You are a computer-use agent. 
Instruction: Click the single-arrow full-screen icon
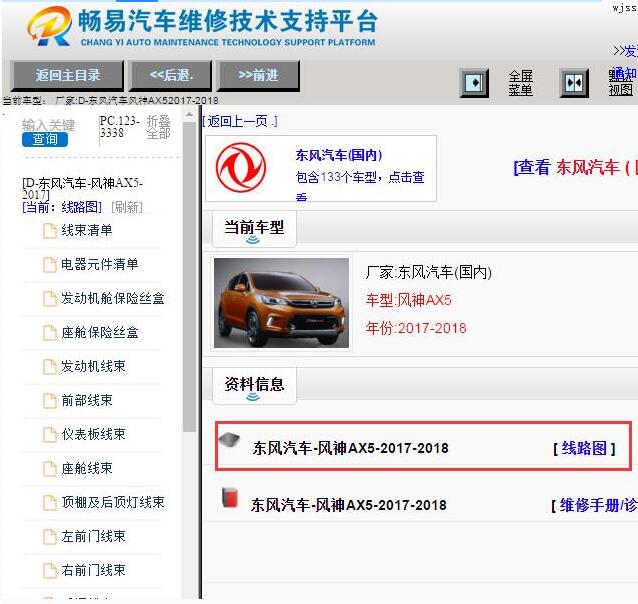click(474, 83)
